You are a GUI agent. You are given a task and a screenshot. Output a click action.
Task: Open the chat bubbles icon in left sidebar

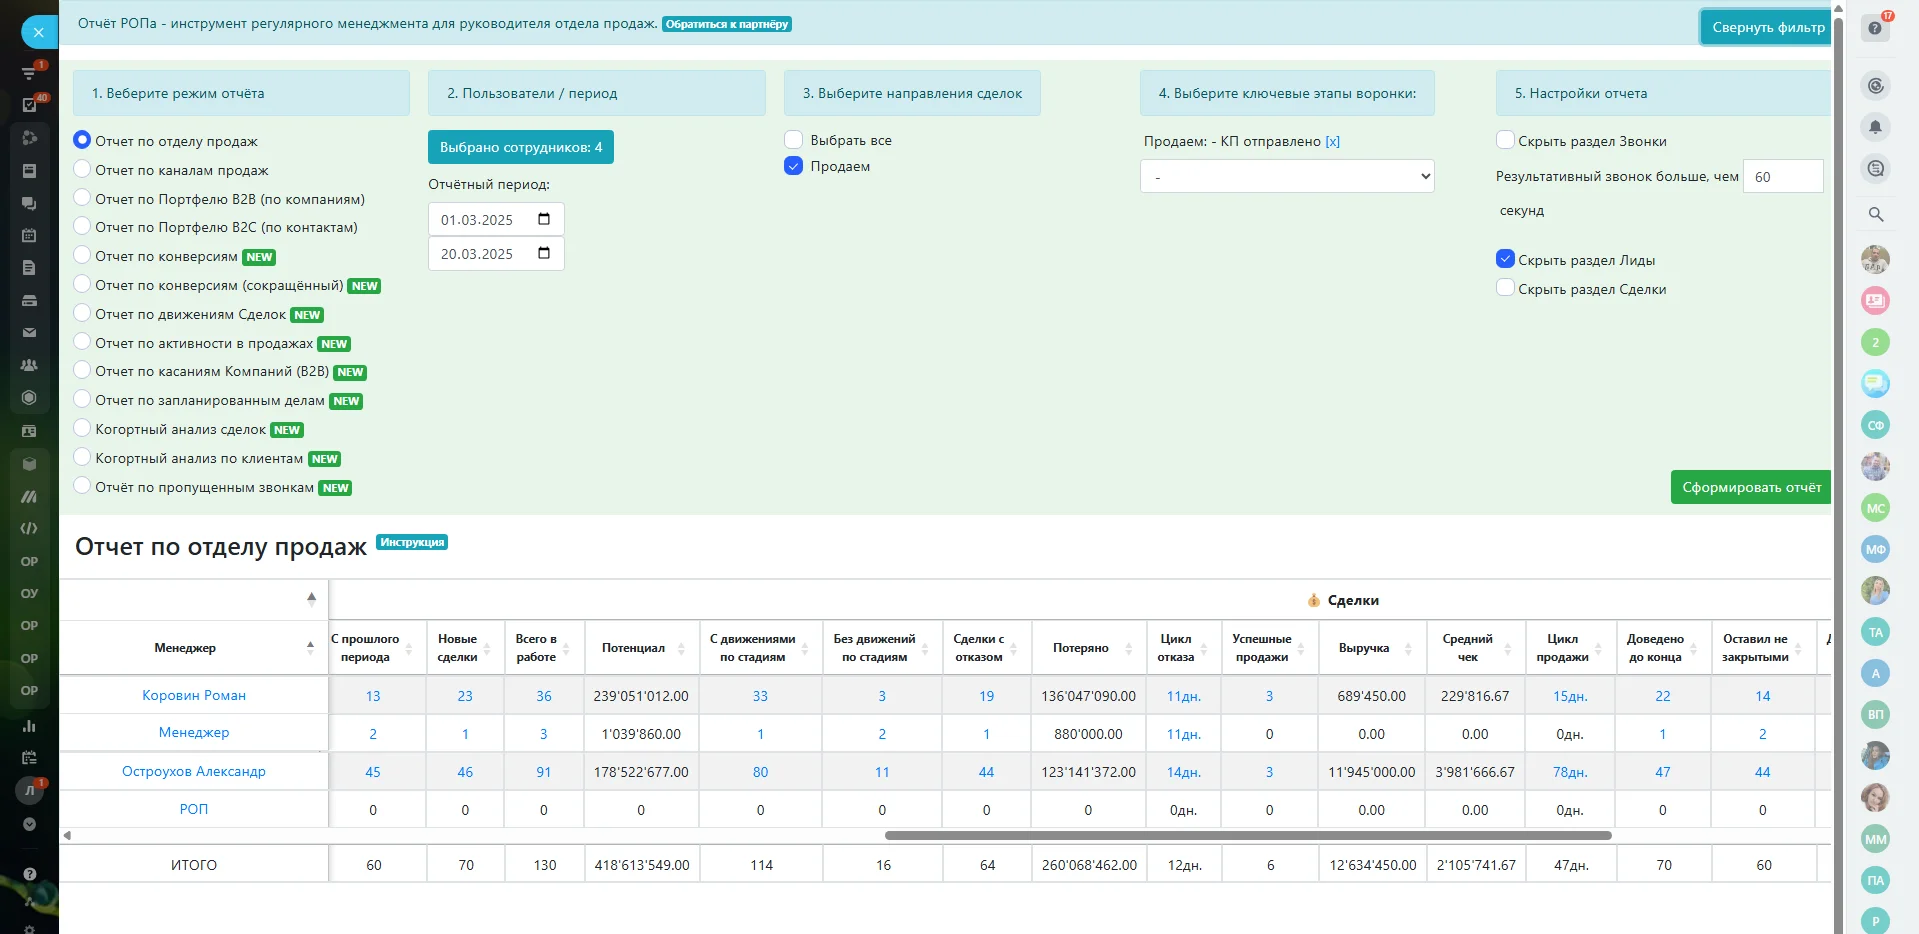[x=29, y=203]
